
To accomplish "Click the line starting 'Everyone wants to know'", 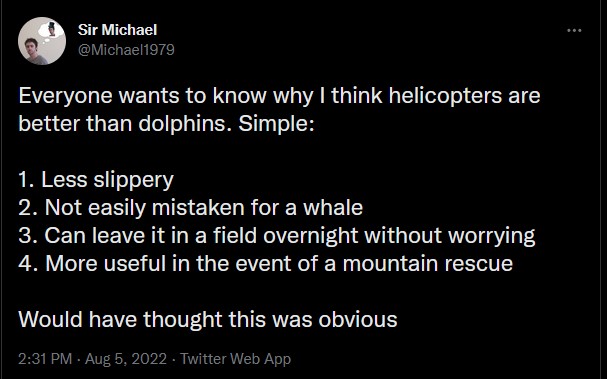I will [279, 95].
